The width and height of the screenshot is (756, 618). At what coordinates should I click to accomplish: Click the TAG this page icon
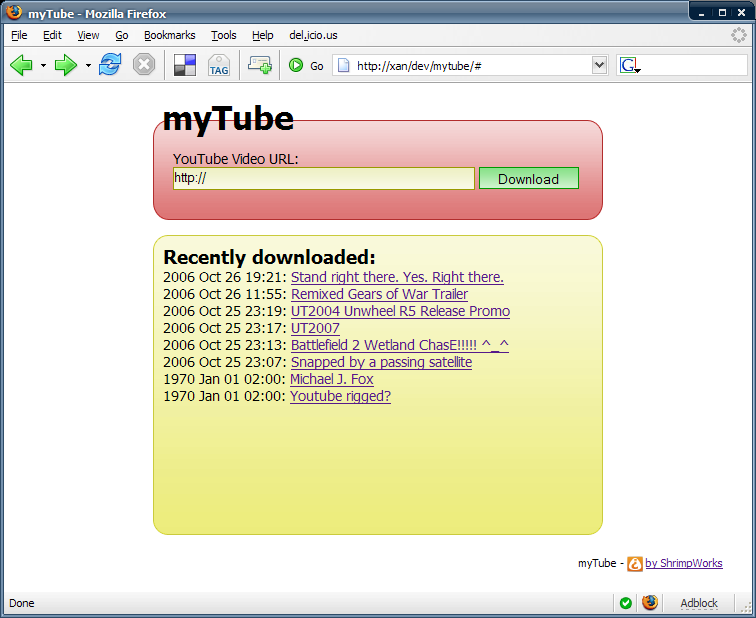219,66
